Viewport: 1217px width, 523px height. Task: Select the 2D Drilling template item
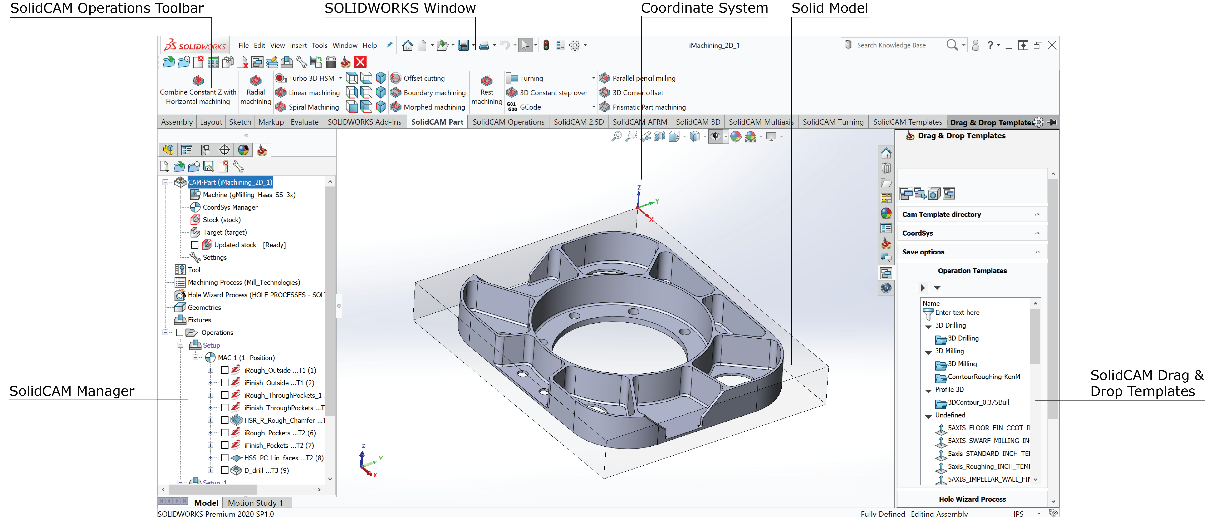956,339
